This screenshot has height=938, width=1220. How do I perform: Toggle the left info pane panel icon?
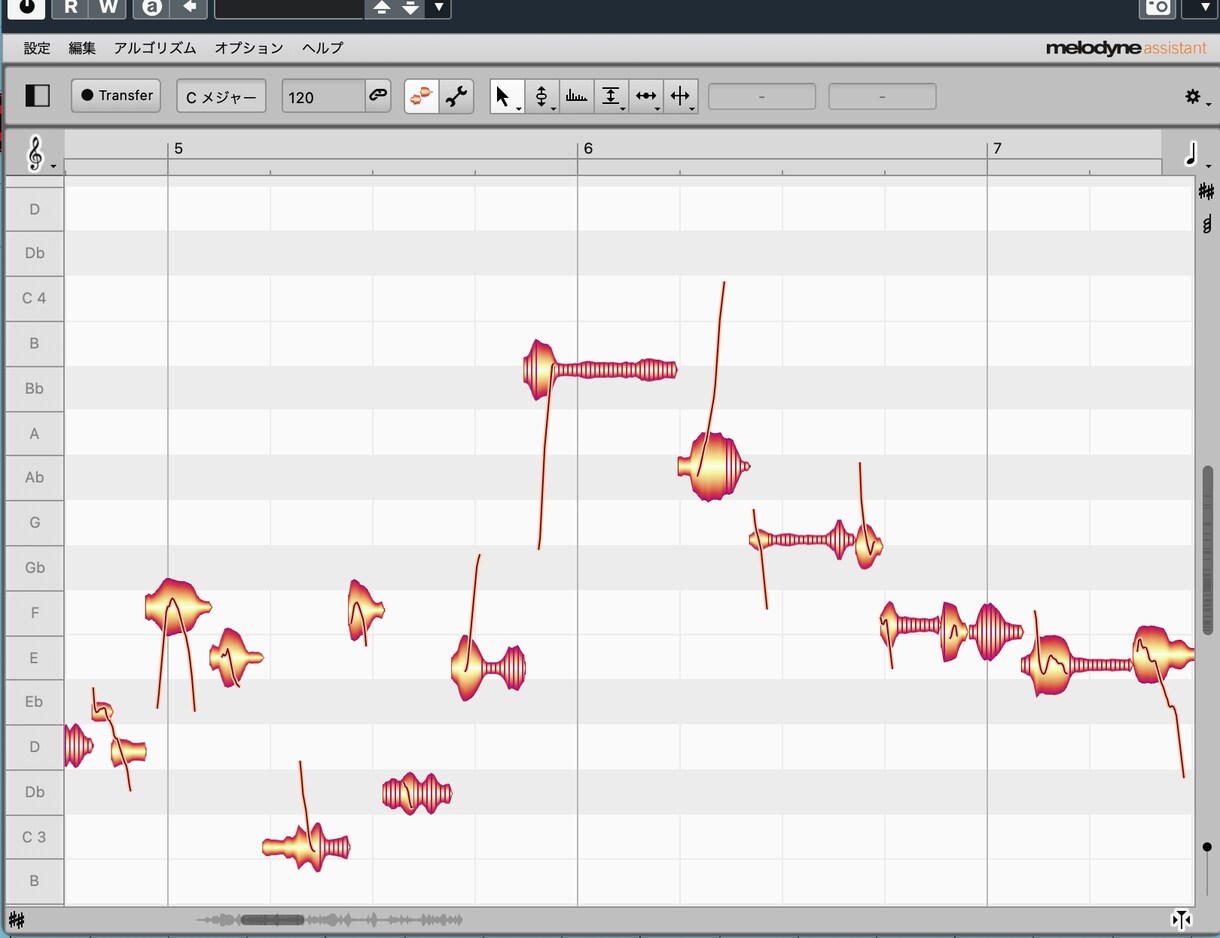point(37,96)
